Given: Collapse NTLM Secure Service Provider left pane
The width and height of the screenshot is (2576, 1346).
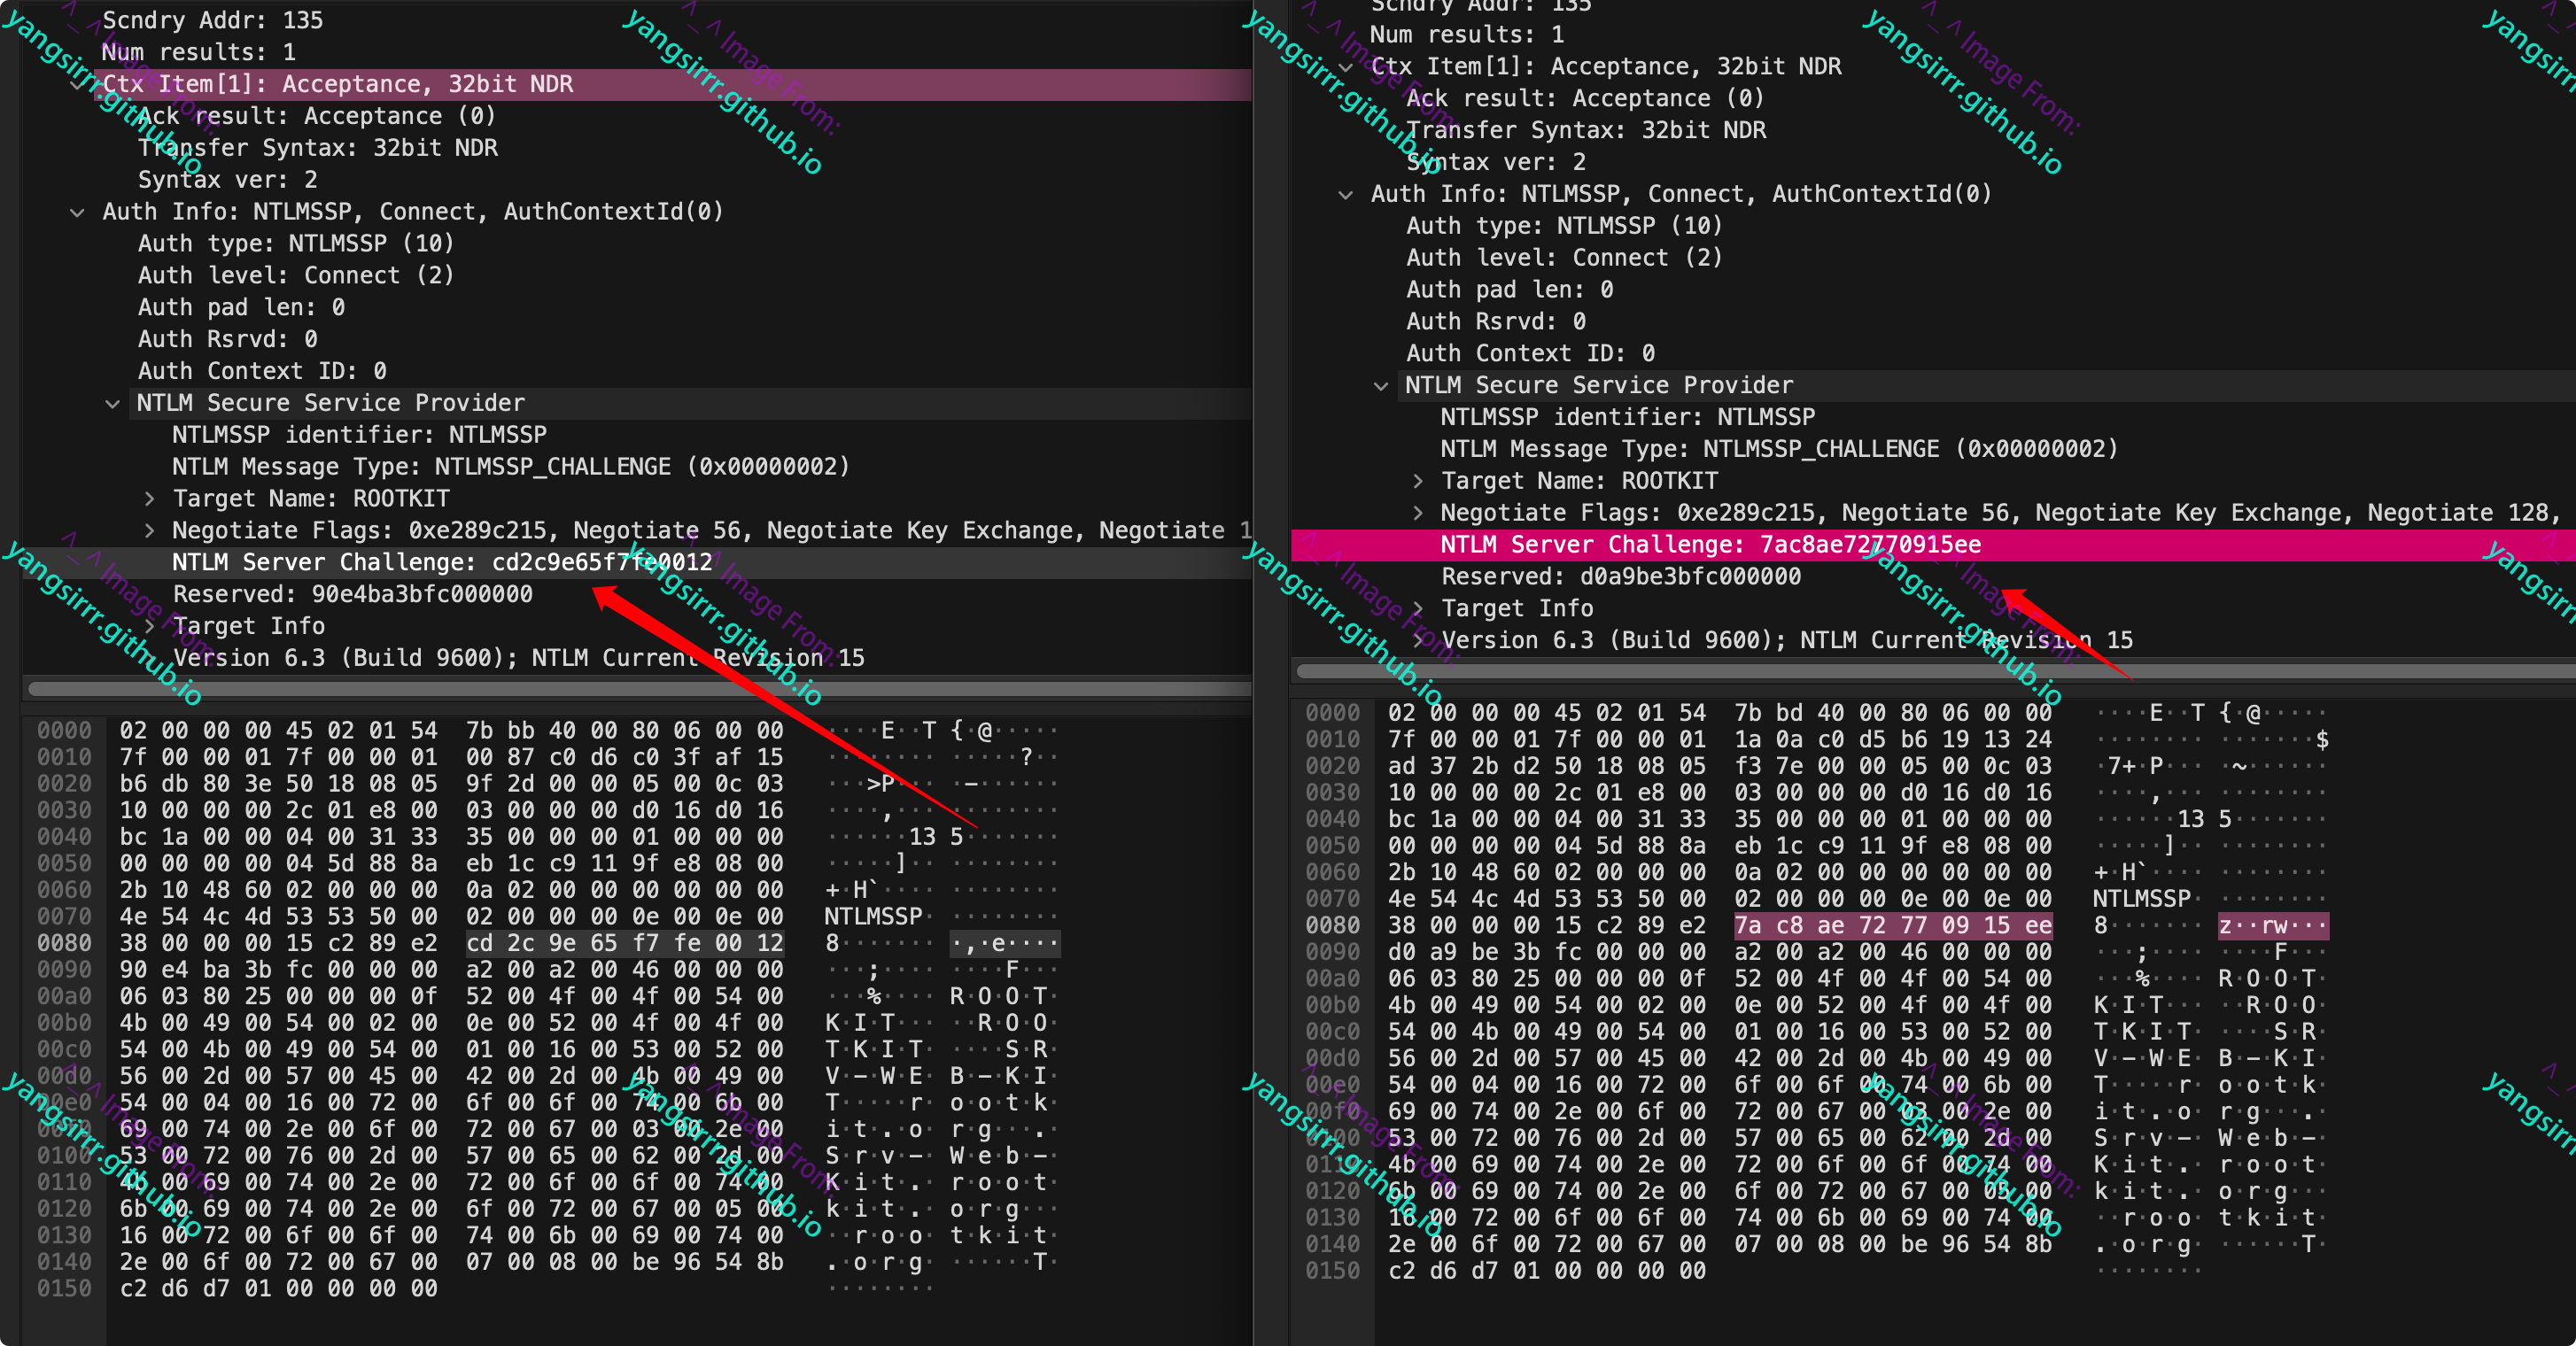Looking at the screenshot, I should click(112, 404).
